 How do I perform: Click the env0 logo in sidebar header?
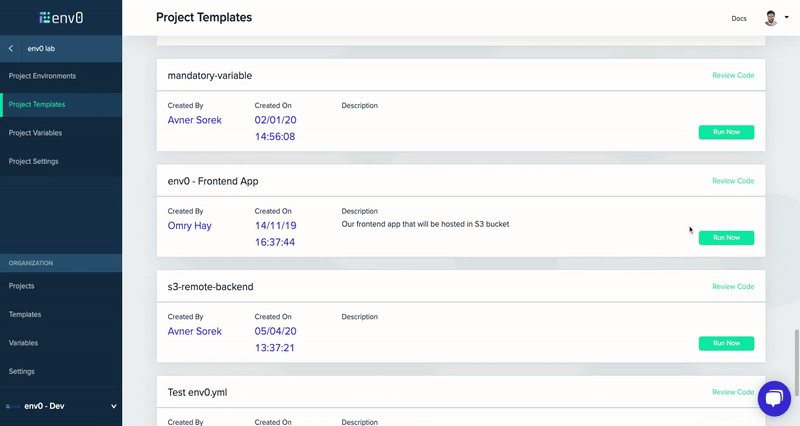click(60, 17)
